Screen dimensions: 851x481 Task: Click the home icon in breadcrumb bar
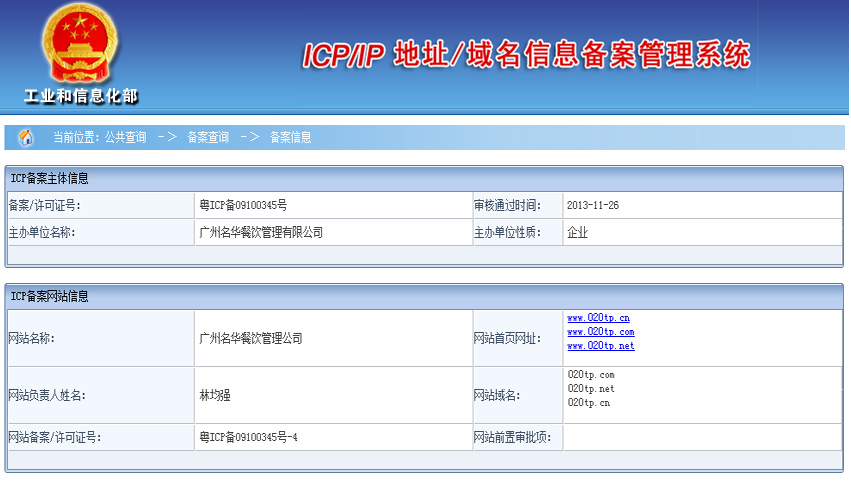click(x=26, y=137)
